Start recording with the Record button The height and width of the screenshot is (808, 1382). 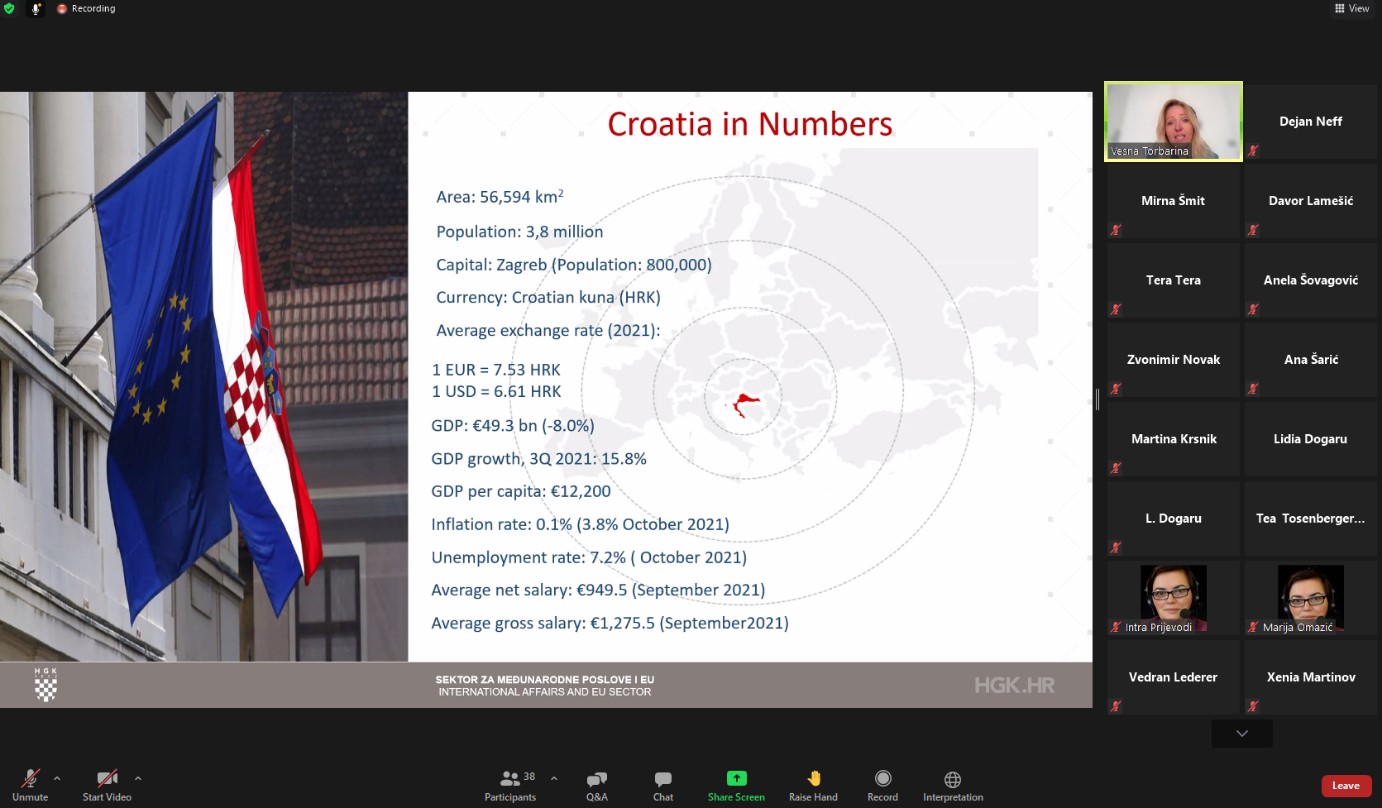pos(882,784)
